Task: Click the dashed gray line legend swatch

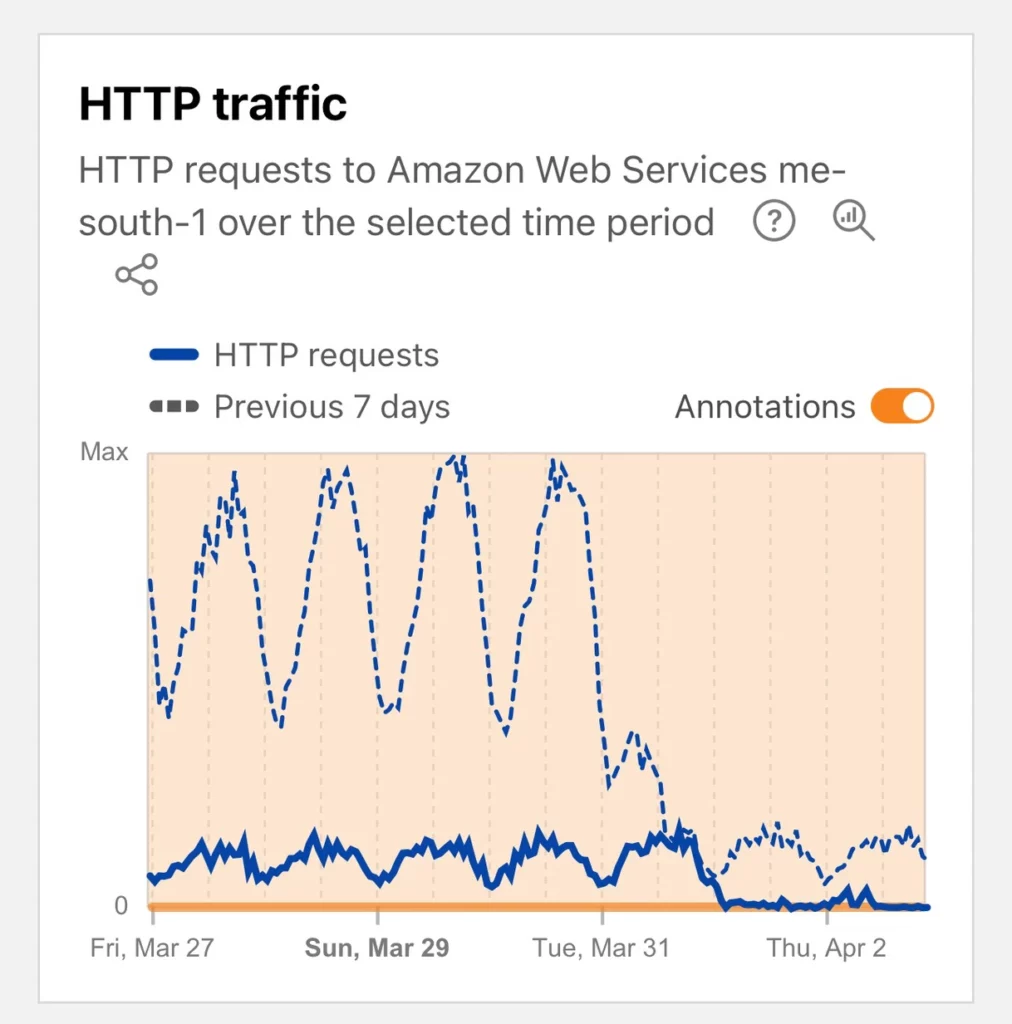Action: [174, 407]
